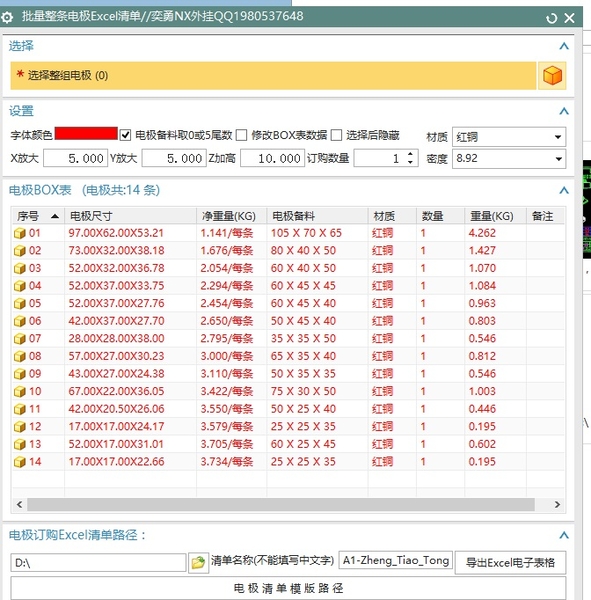591x600 pixels.
Task: Click electrode size 97.00X62.00X53.21
Action: [x=116, y=233]
